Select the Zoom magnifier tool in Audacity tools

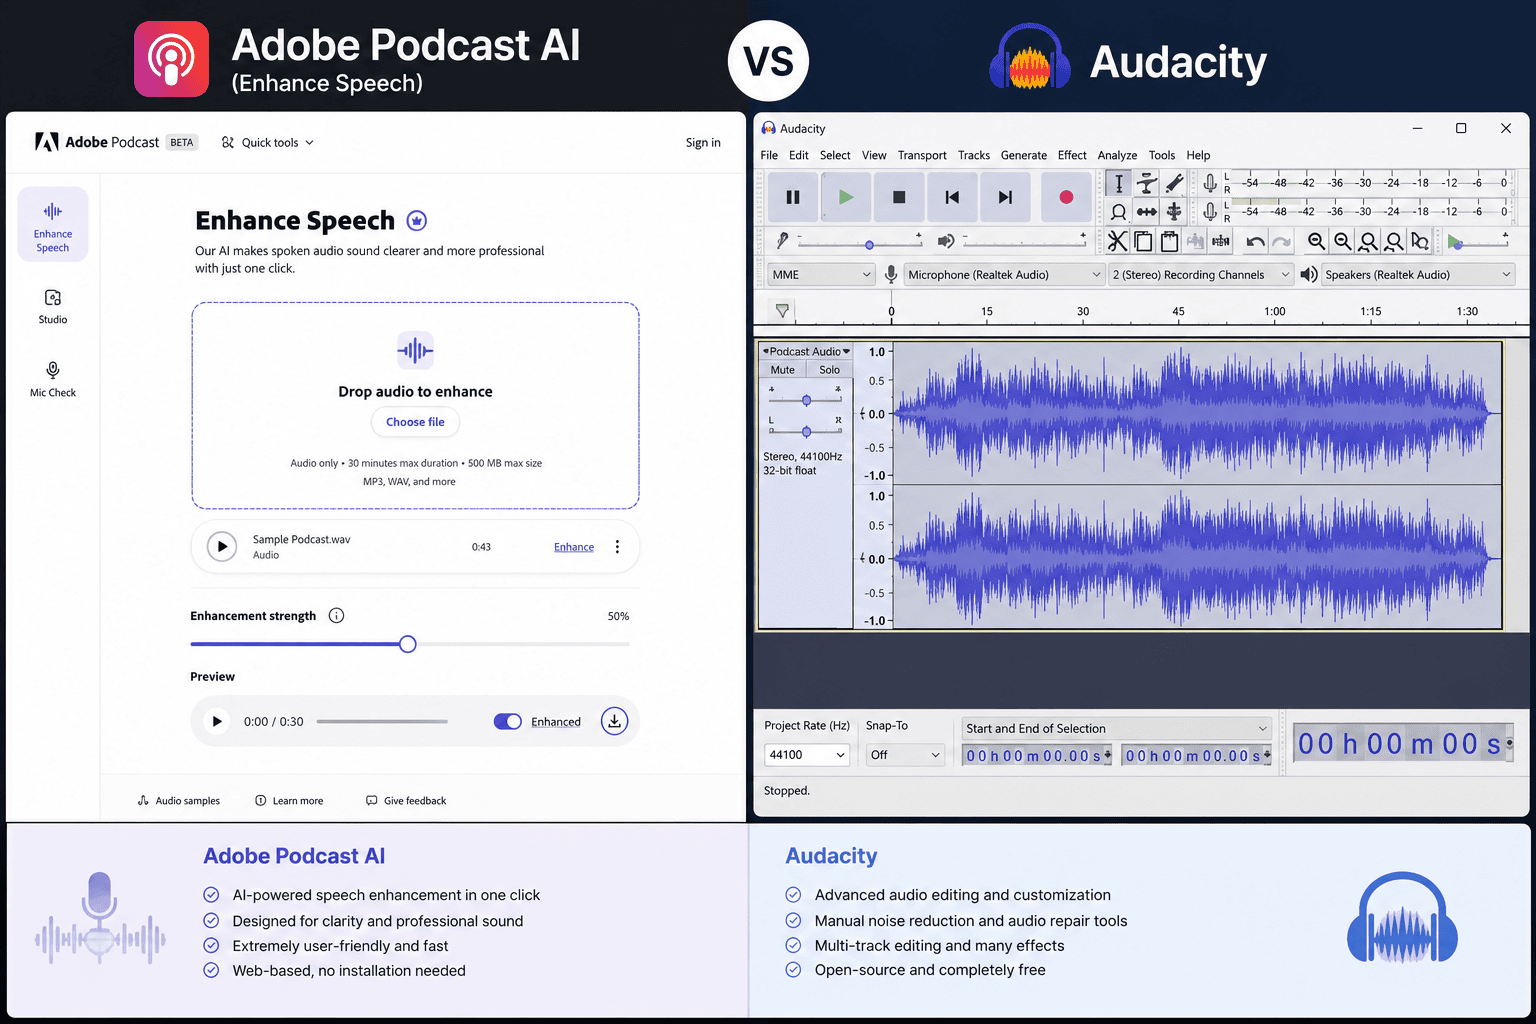click(1119, 211)
